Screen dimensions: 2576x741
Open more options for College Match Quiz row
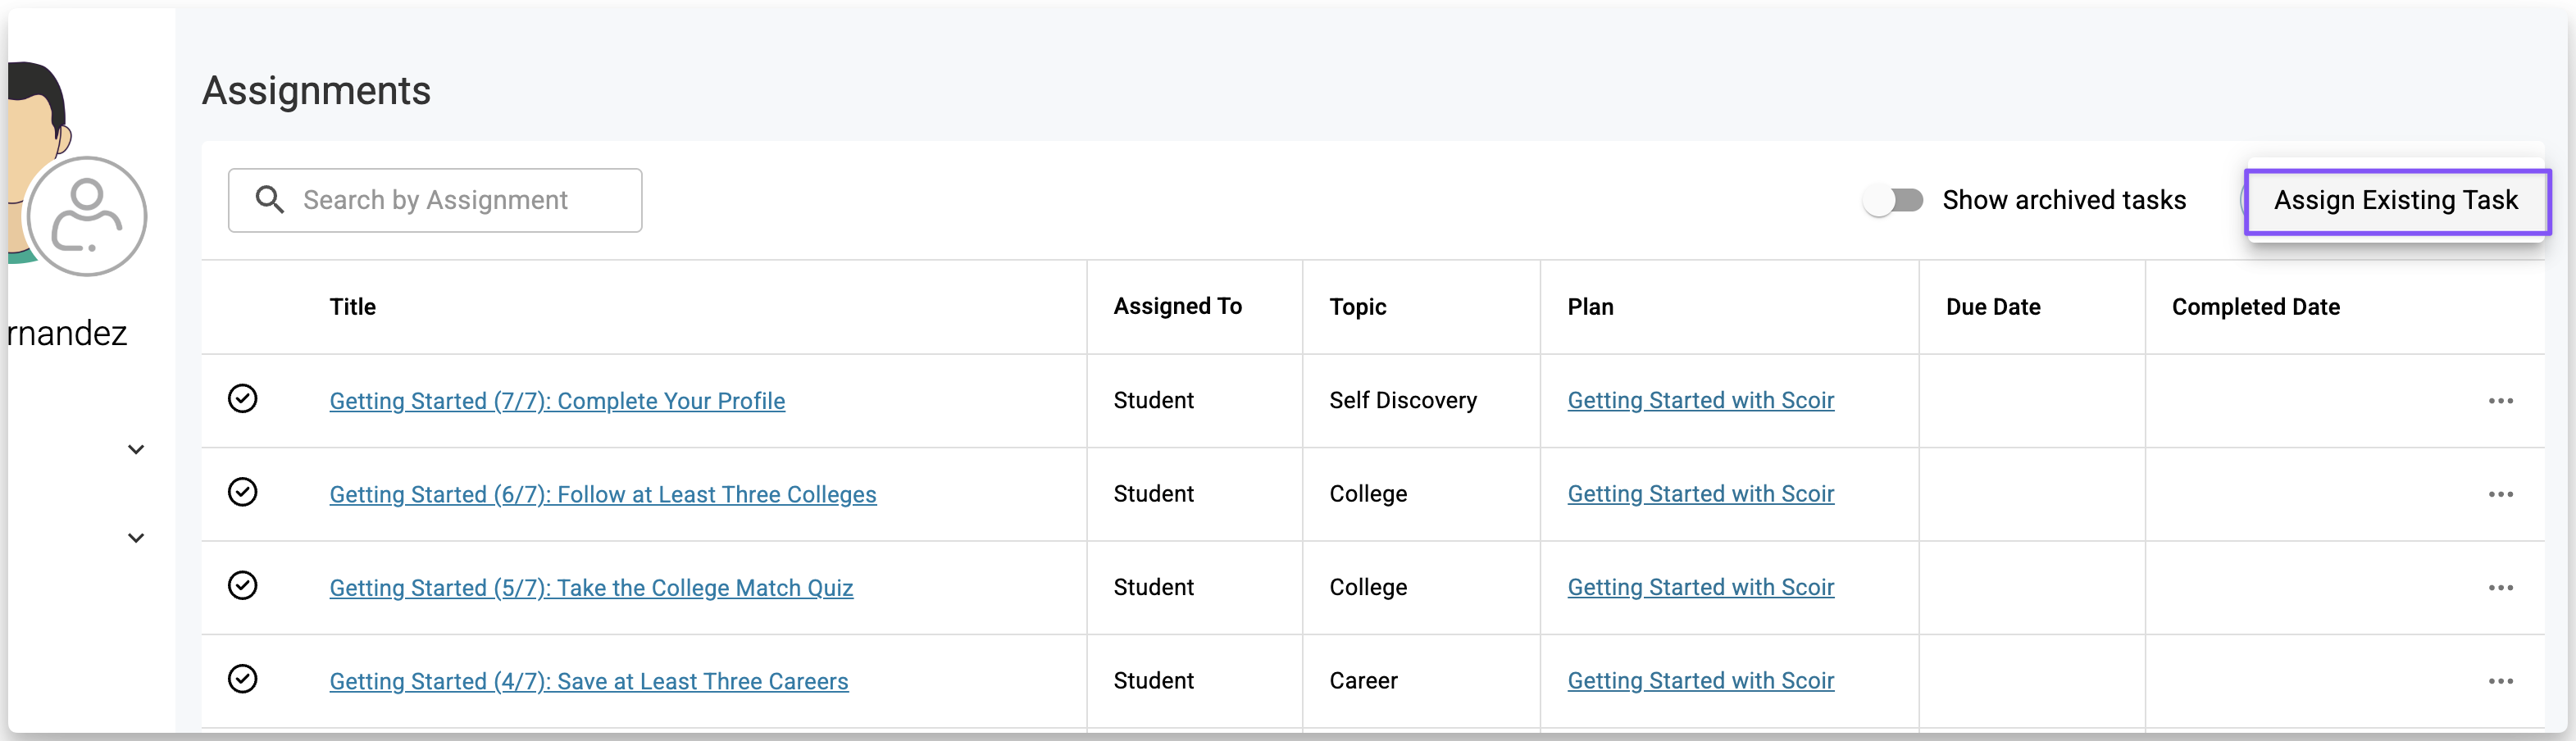coord(2500,588)
